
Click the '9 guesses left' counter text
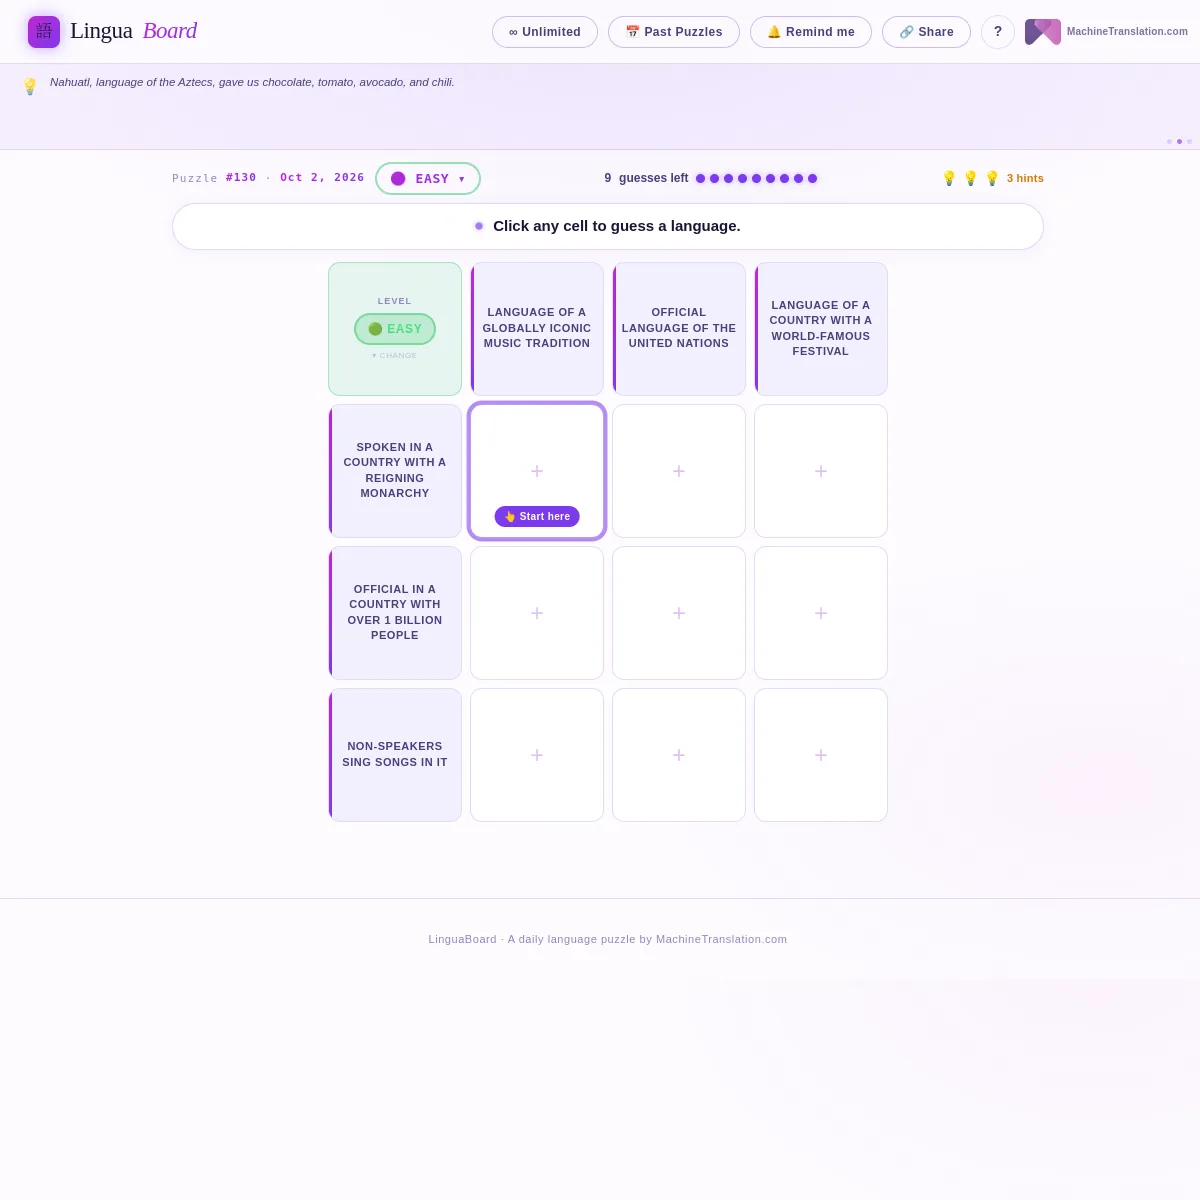[646, 179]
